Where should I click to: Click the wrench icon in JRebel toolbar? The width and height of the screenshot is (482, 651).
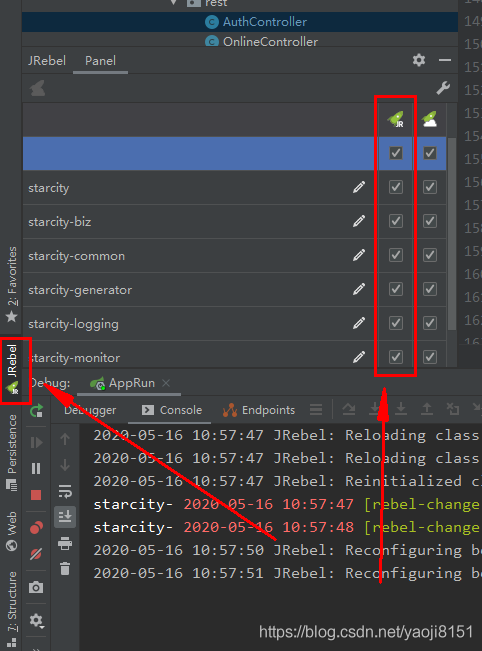[x=443, y=88]
